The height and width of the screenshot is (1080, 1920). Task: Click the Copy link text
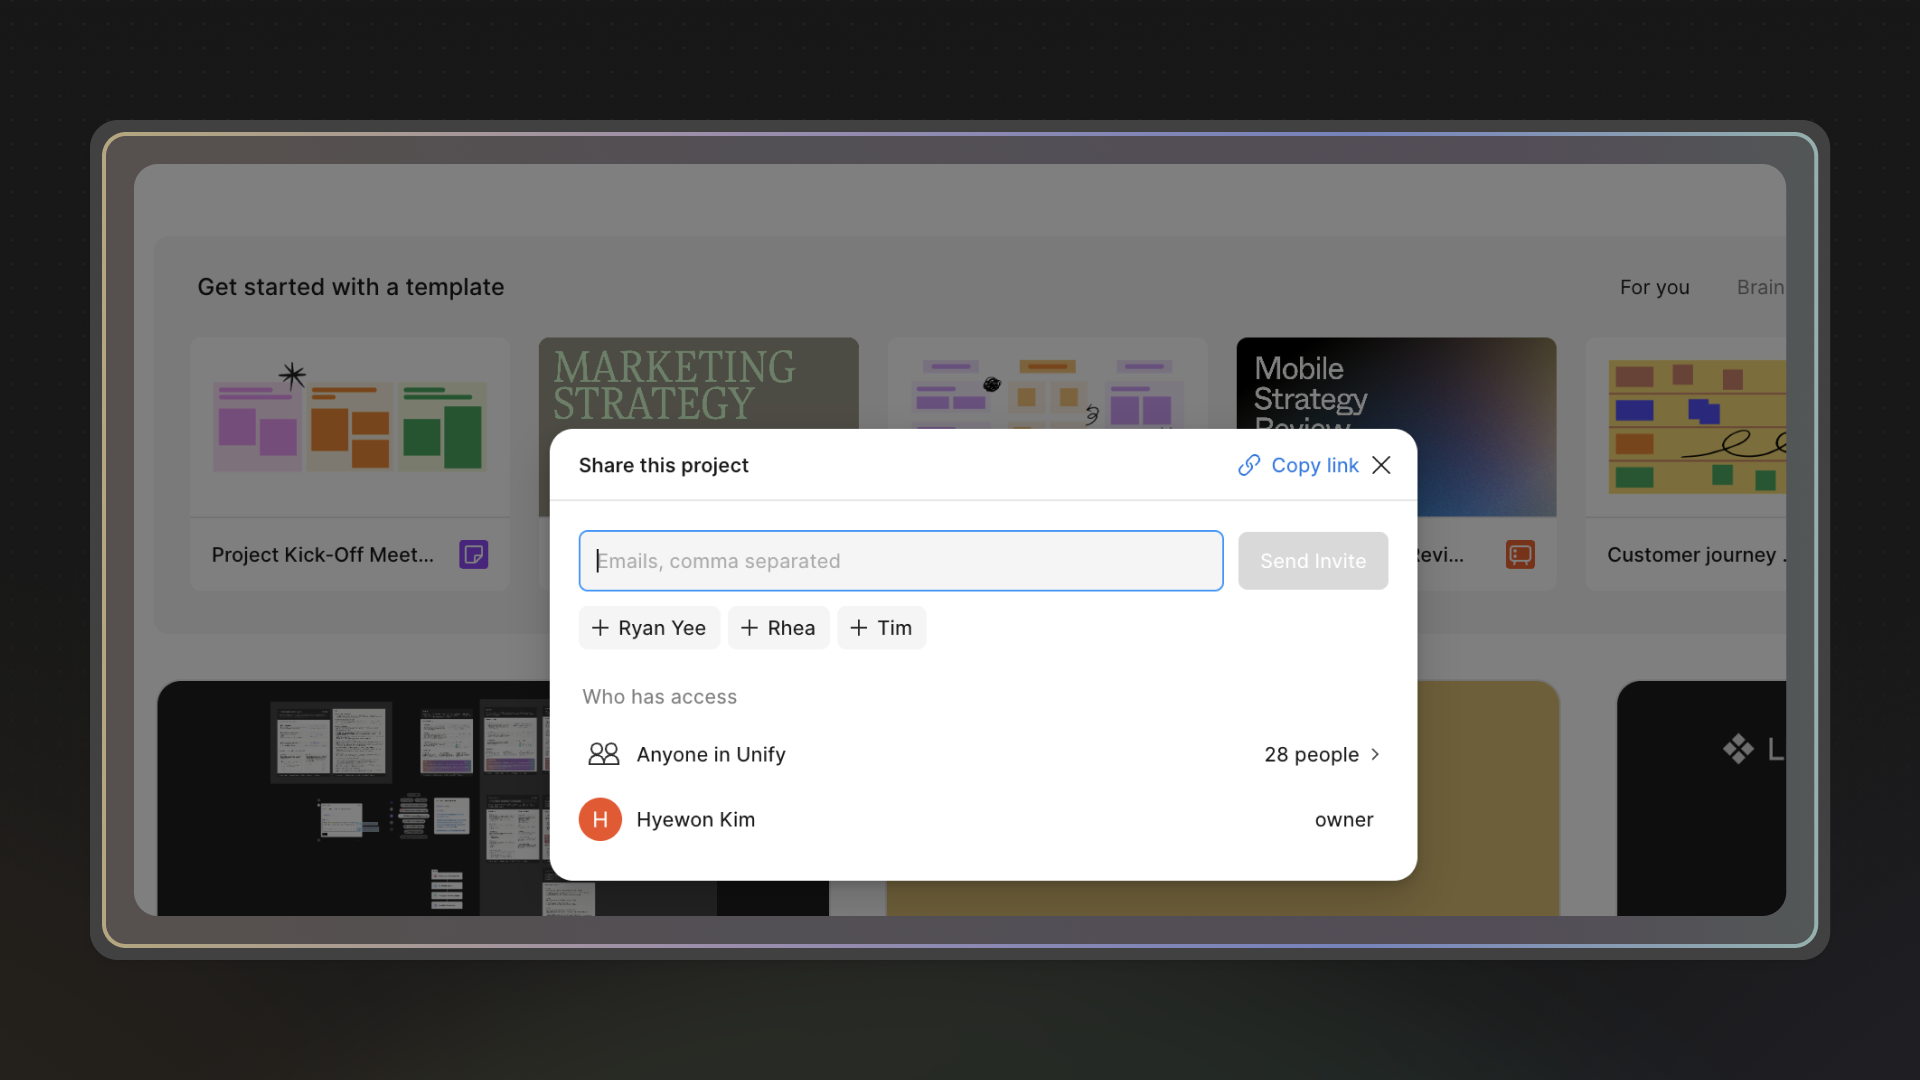point(1314,465)
